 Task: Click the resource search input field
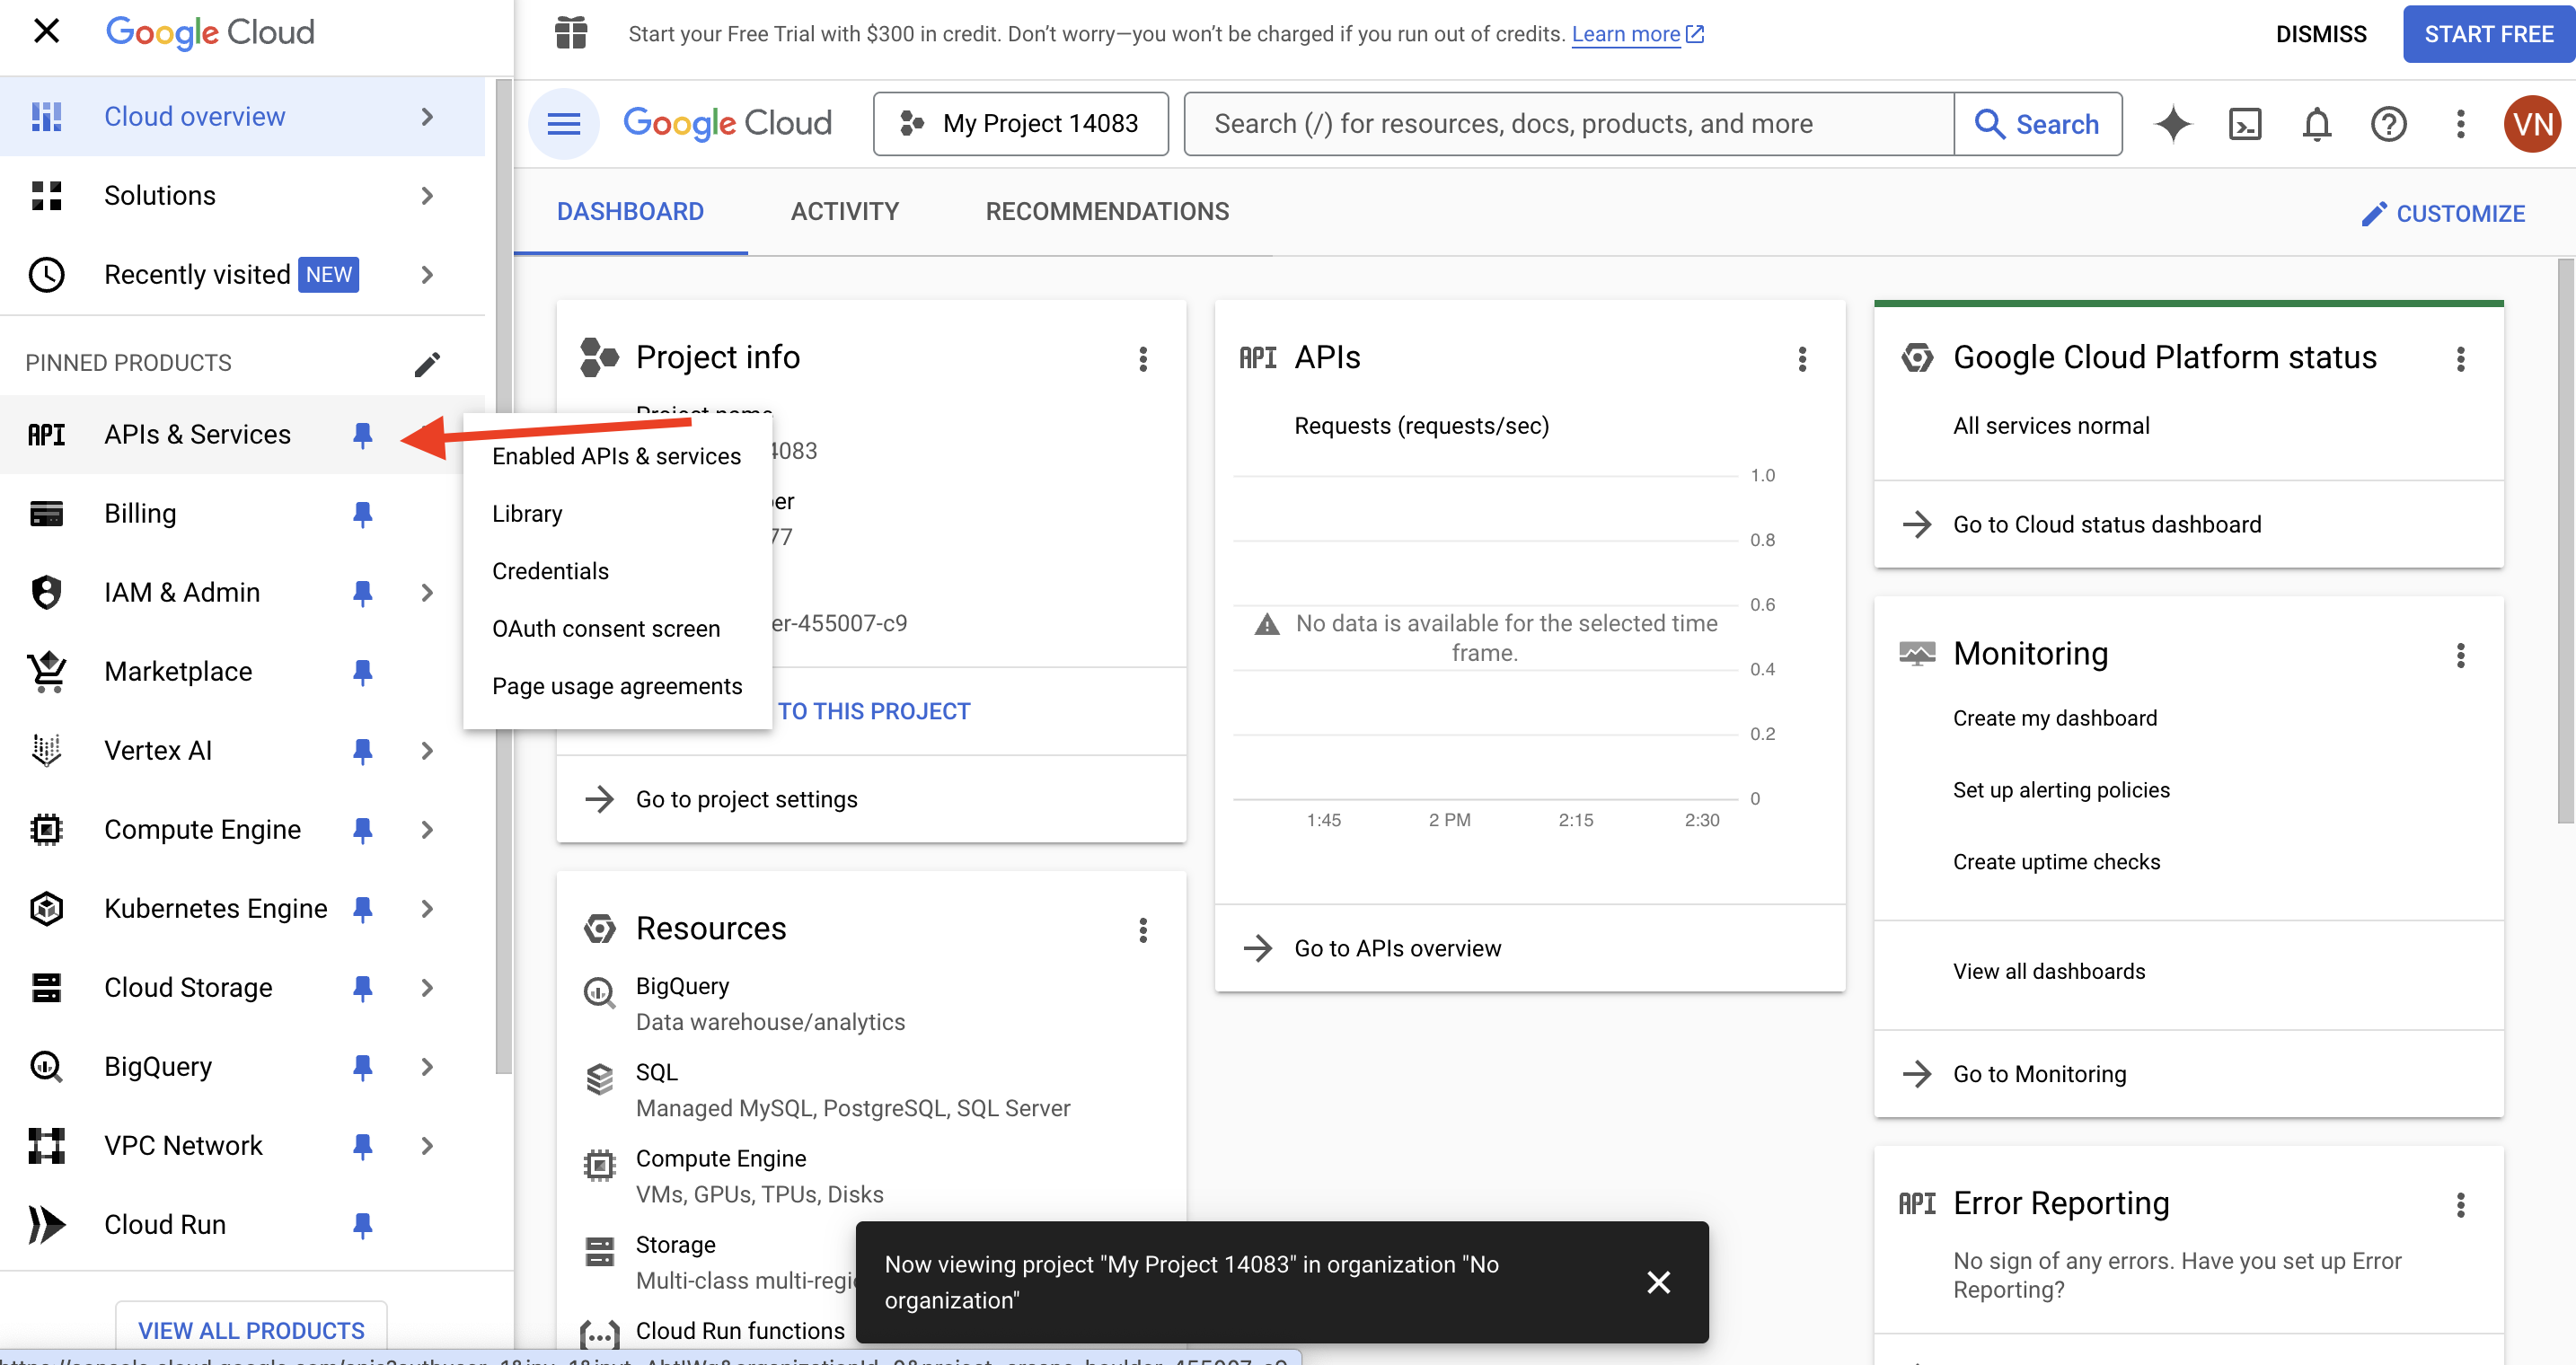point(1569,124)
